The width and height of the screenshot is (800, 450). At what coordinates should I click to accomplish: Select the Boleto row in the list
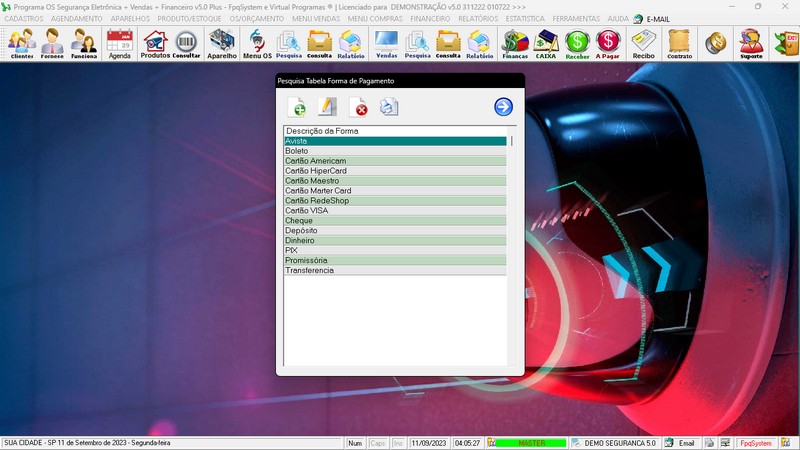[x=395, y=151]
